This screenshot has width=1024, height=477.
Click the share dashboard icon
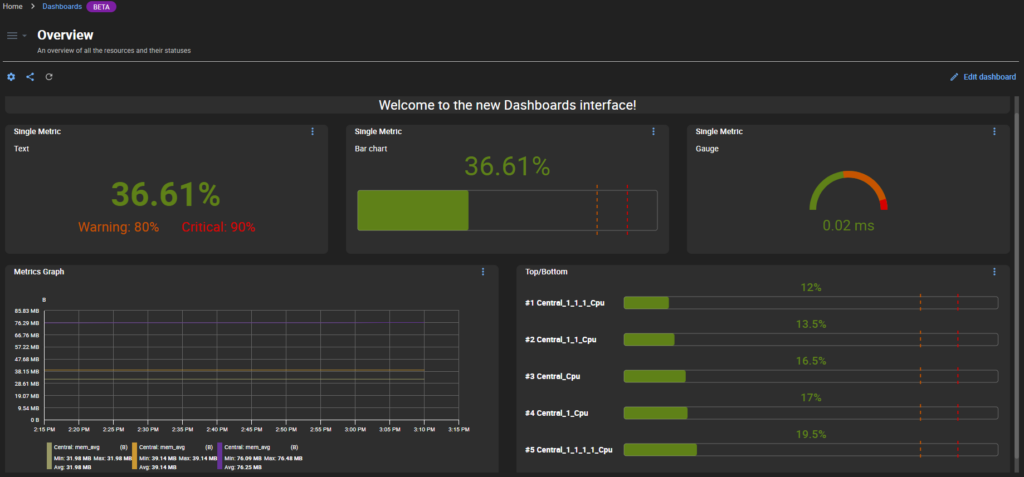(30, 77)
